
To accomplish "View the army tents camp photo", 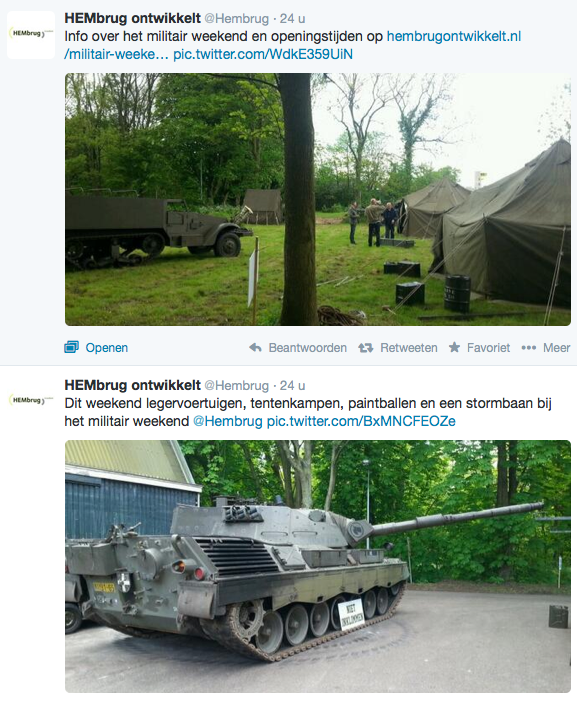I will click(x=318, y=199).
